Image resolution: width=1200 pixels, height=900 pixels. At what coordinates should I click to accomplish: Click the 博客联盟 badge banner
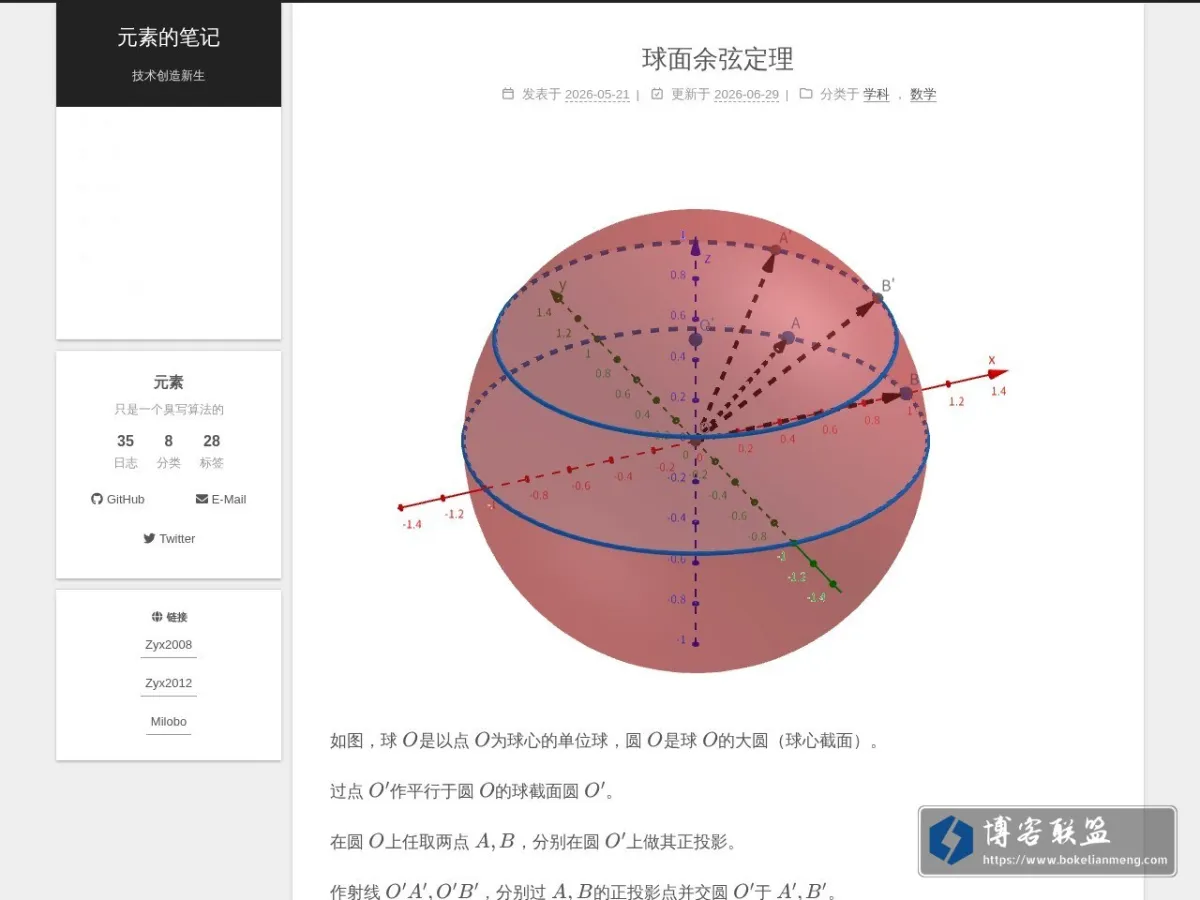(x=1047, y=841)
